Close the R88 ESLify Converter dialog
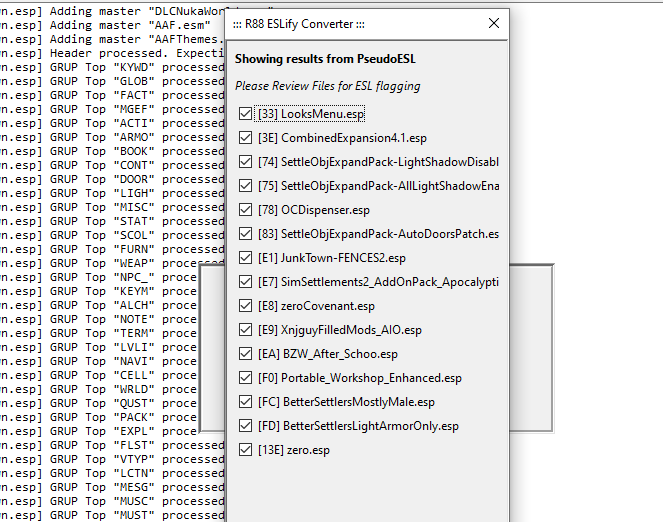Viewport: 663px width, 522px height. click(493, 23)
